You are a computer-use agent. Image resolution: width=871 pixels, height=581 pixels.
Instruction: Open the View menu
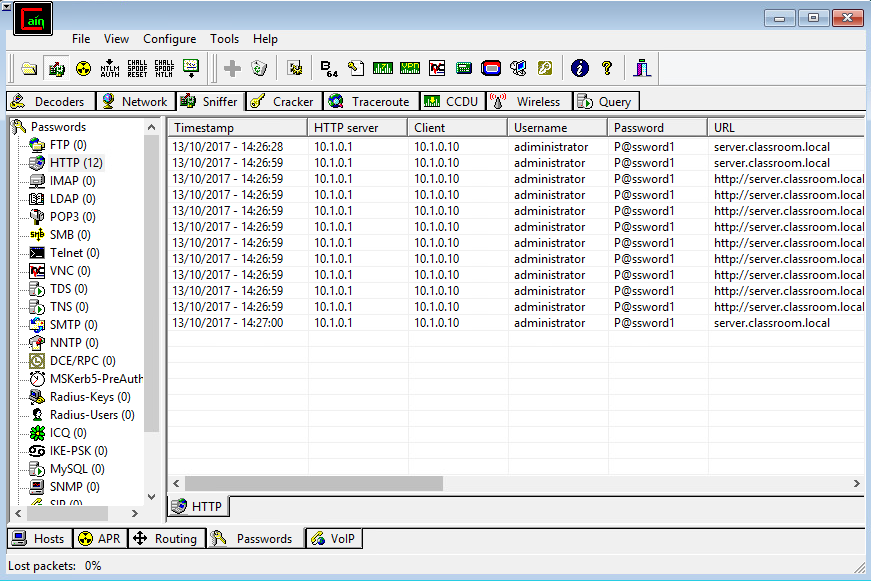tap(116, 39)
